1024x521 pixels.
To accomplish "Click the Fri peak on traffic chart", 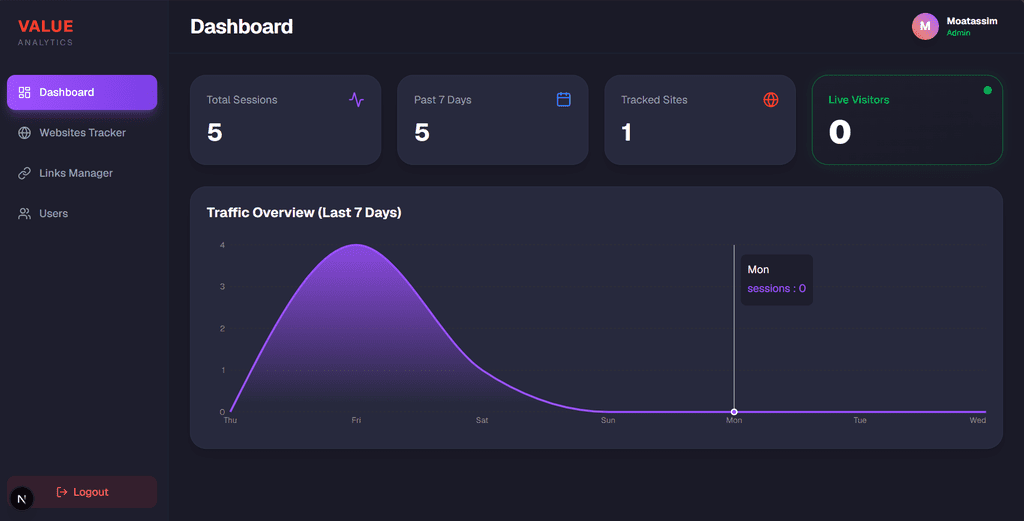I will 356,245.
